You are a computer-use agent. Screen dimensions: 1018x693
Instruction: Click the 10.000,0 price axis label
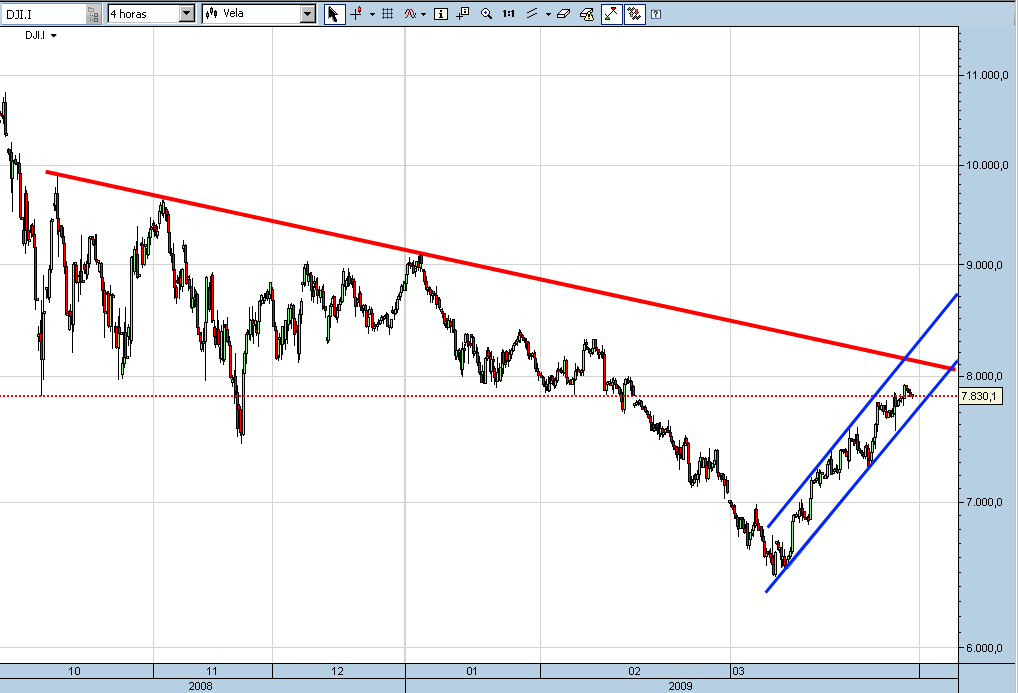point(987,165)
